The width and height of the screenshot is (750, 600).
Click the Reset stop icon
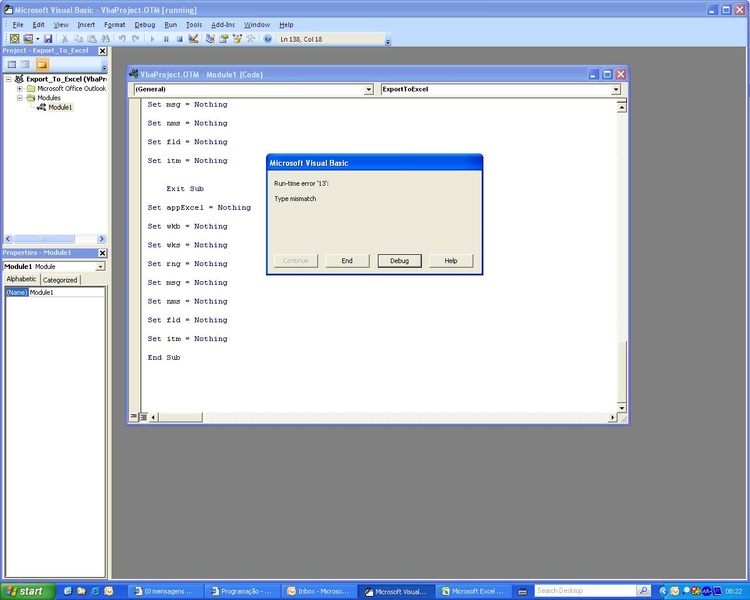(x=179, y=39)
